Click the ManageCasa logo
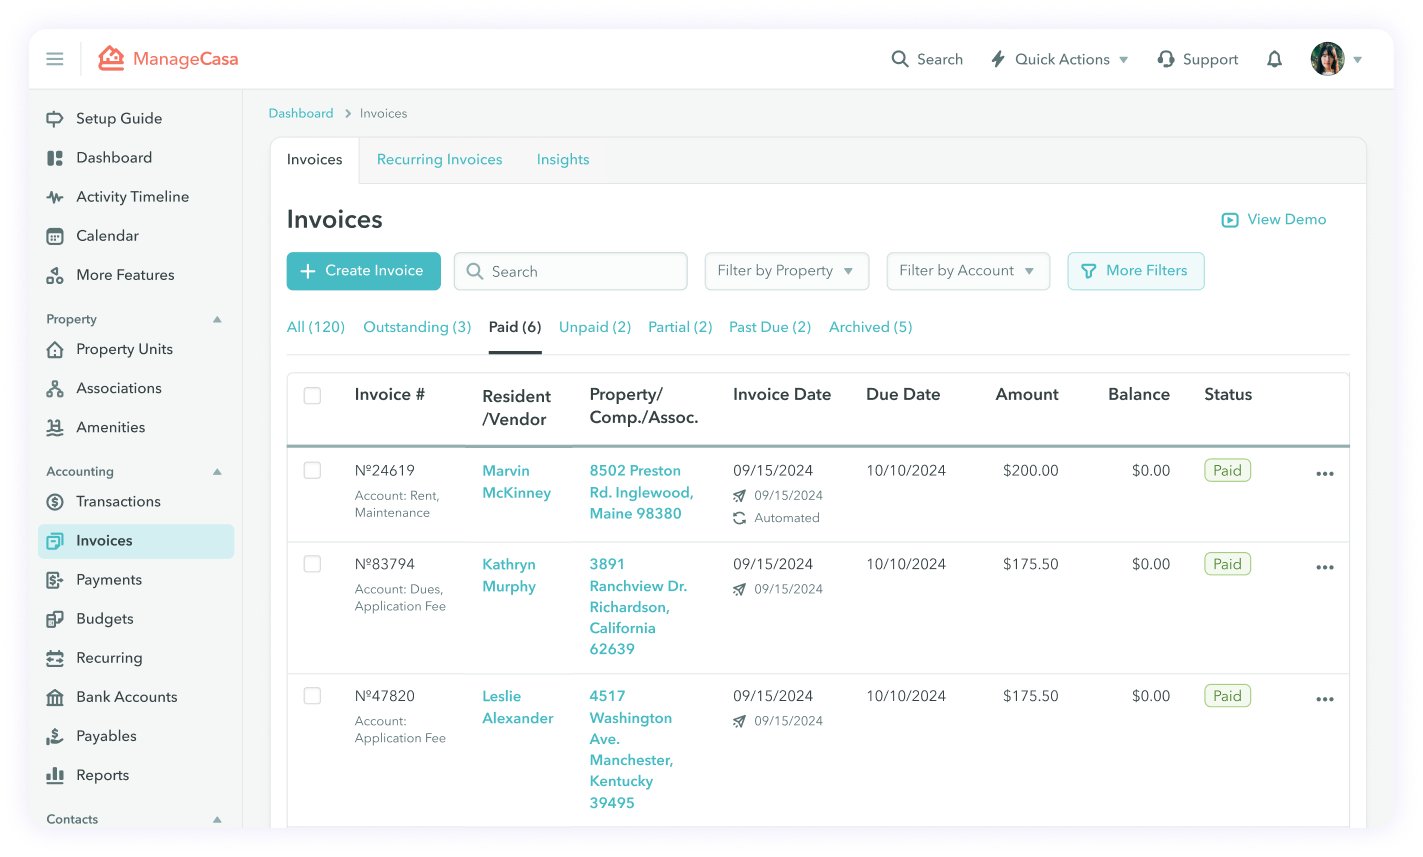Screen dimensions: 1423x857 [x=167, y=58]
